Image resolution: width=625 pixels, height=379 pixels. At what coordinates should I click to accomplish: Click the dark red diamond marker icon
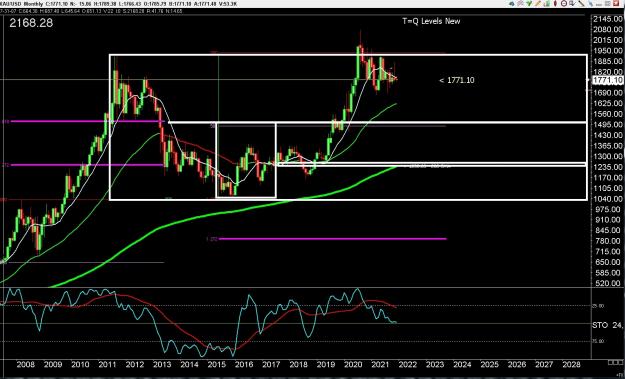pyautogui.click(x=555, y=4)
